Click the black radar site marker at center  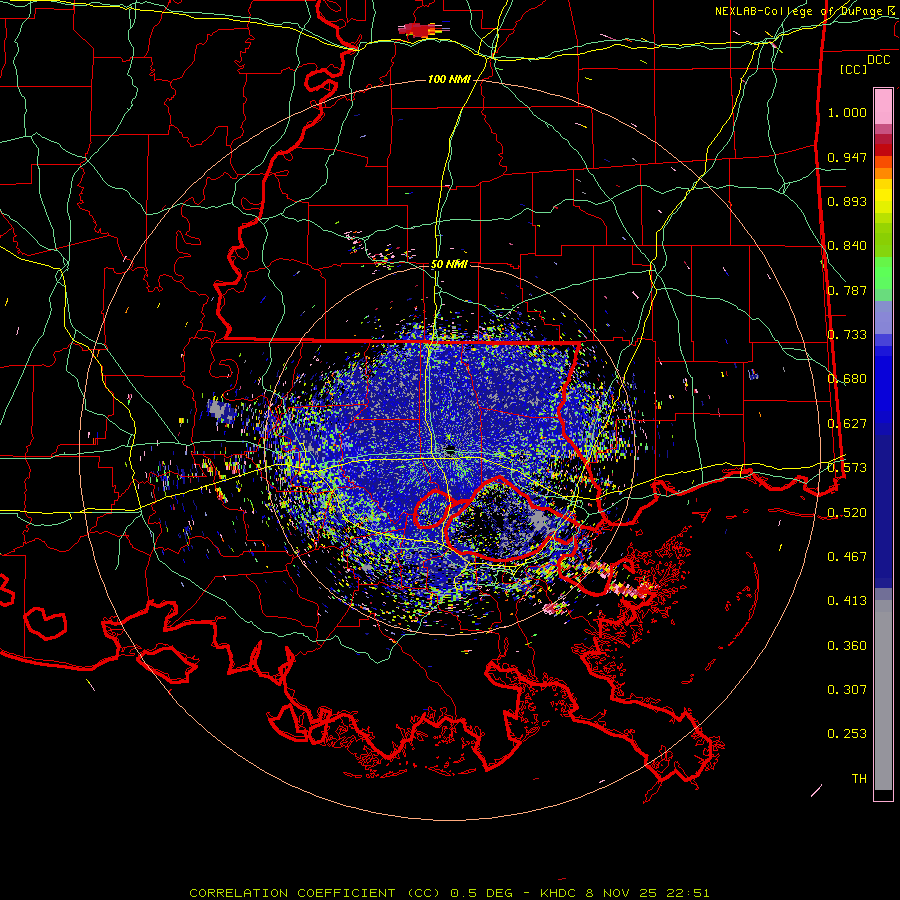[x=451, y=448]
